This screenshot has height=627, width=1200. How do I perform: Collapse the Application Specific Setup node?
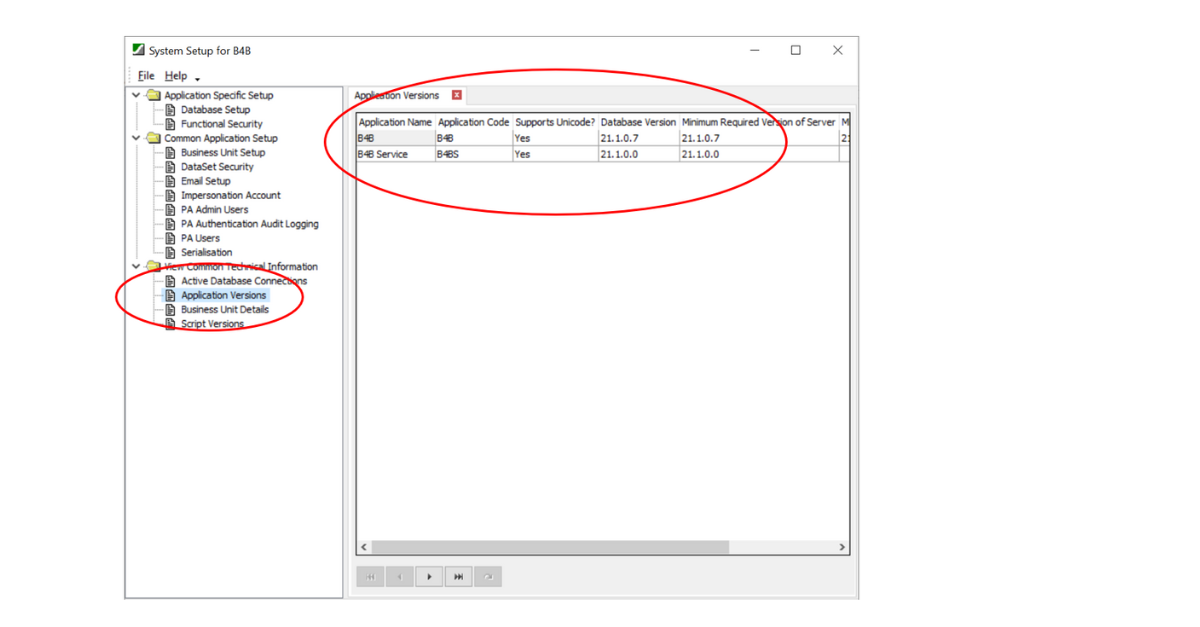[x=137, y=96]
